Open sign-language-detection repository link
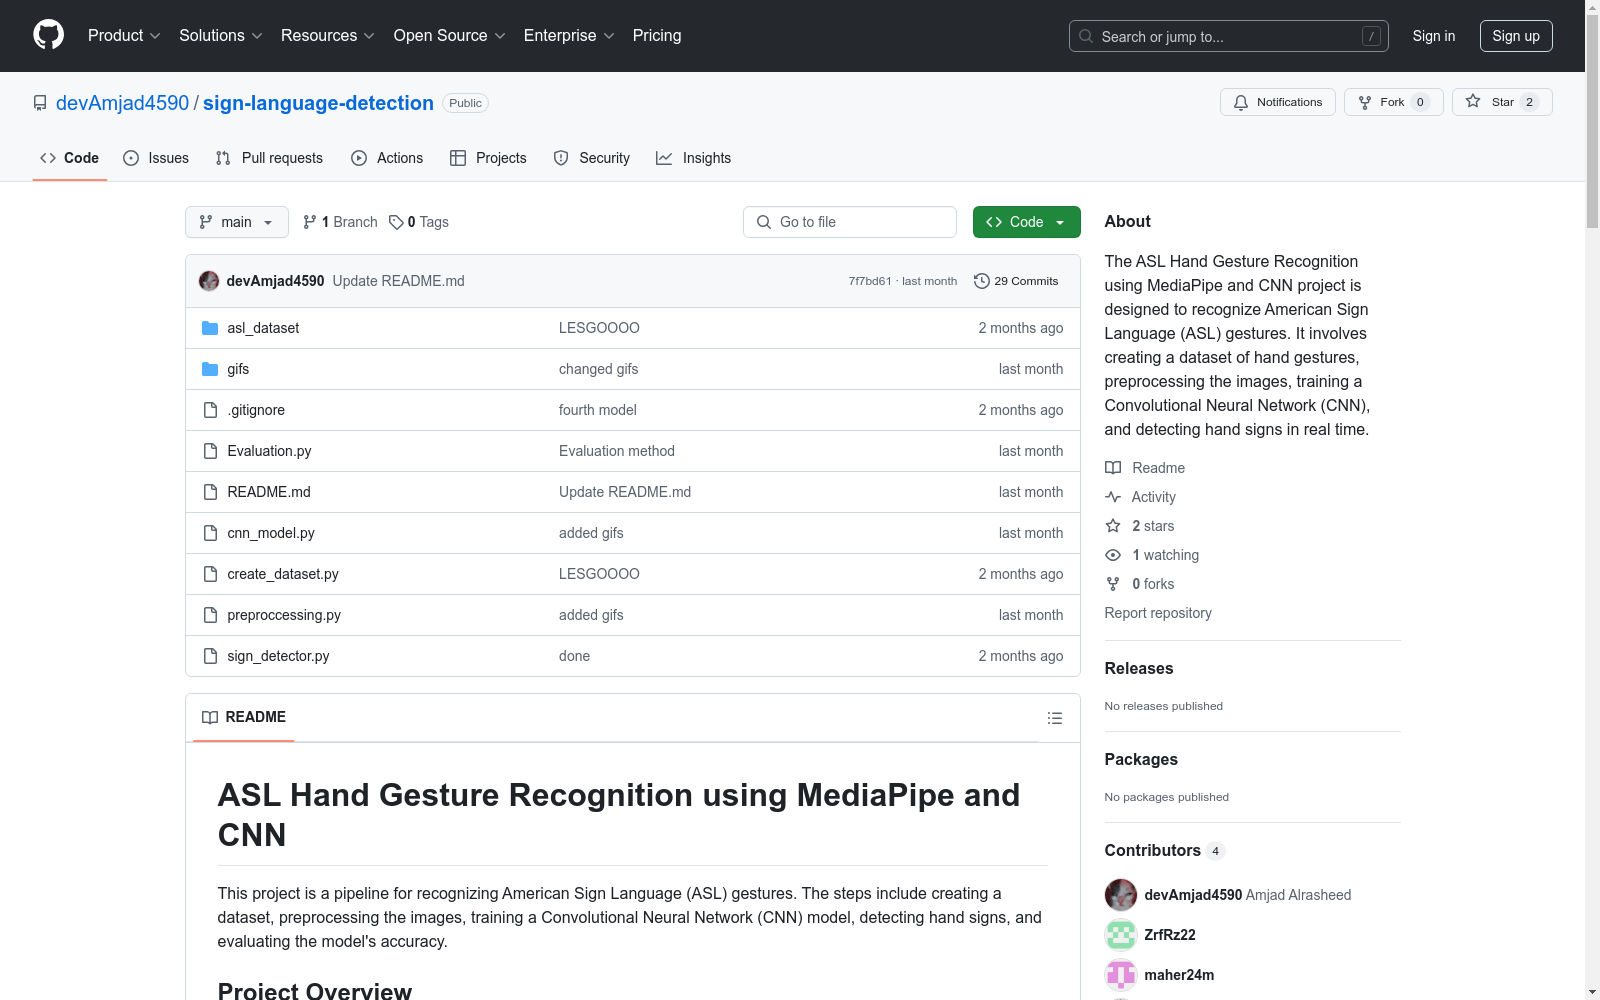 pos(318,103)
